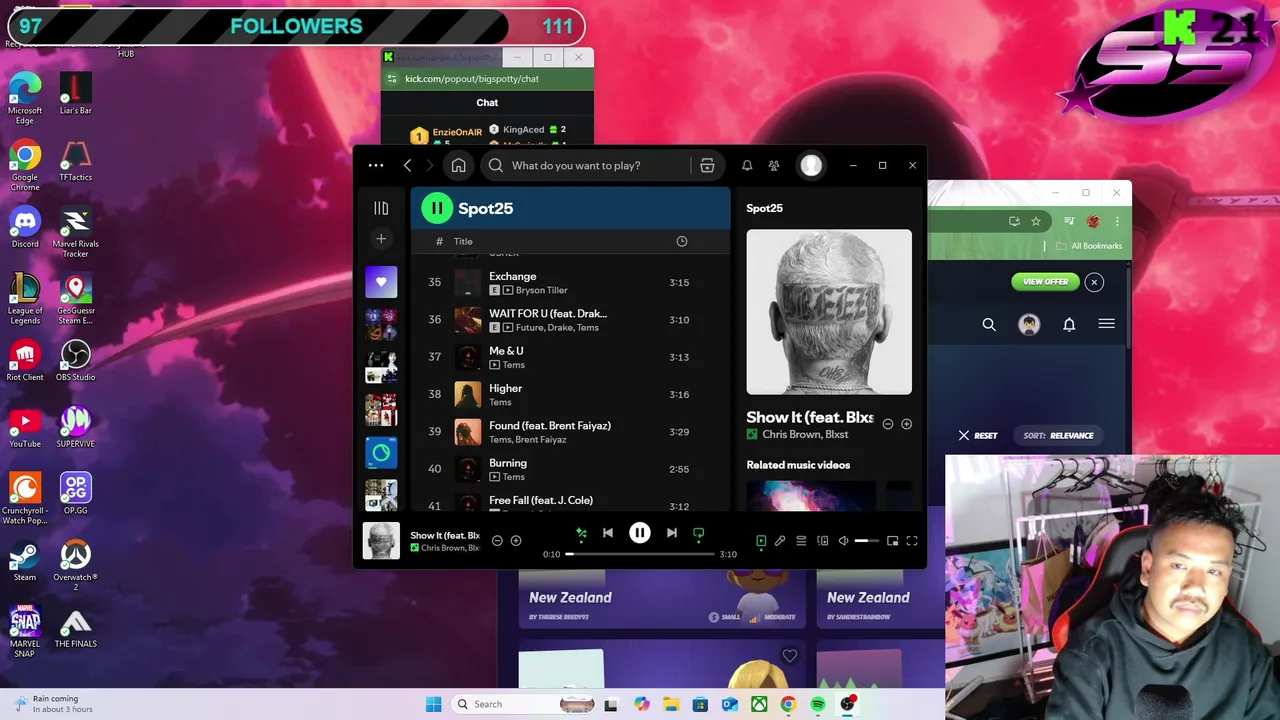The width and height of the screenshot is (1280, 720).
Task: Open Connect to a device
Action: coord(822,541)
